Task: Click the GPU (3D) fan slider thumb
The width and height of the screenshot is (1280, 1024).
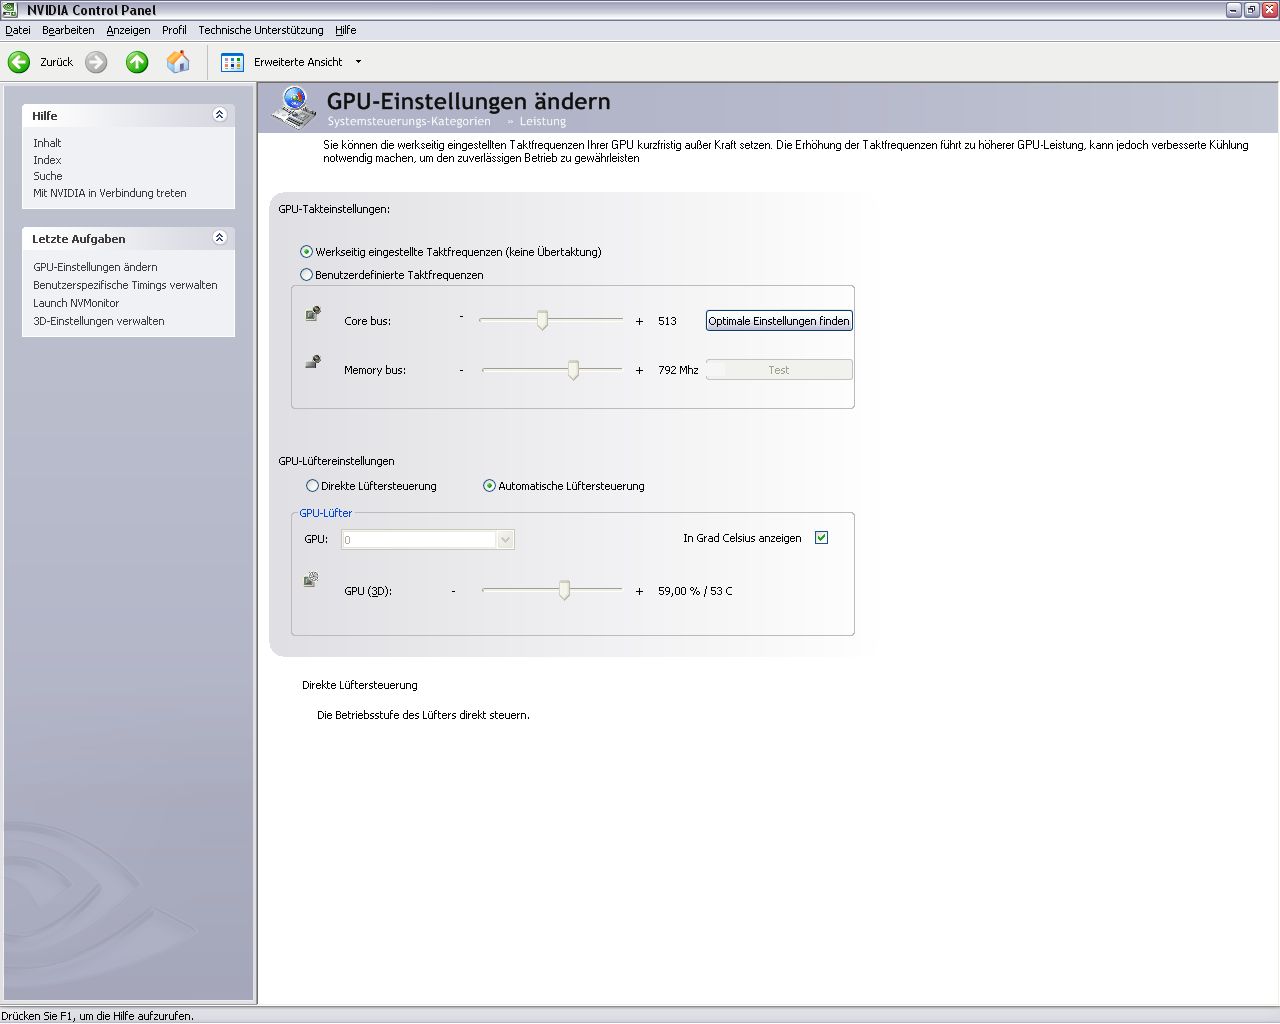Action: tap(564, 591)
